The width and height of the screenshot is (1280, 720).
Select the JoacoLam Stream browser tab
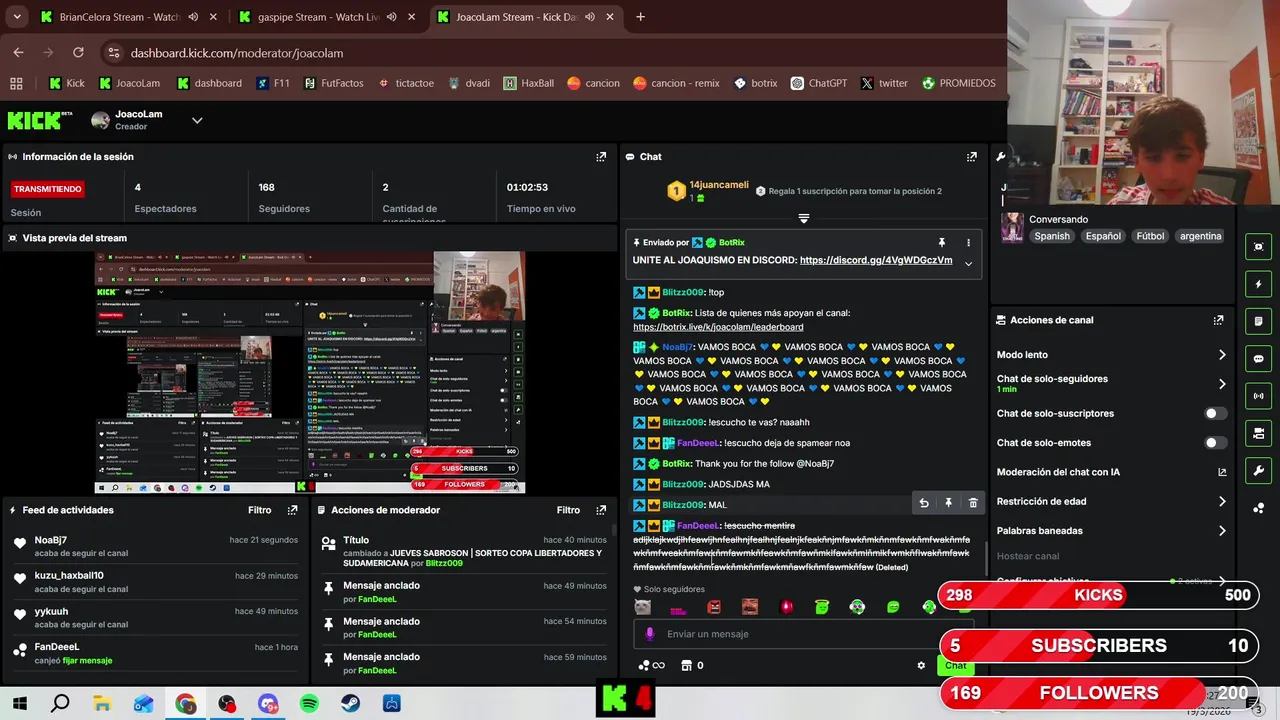coord(527,17)
